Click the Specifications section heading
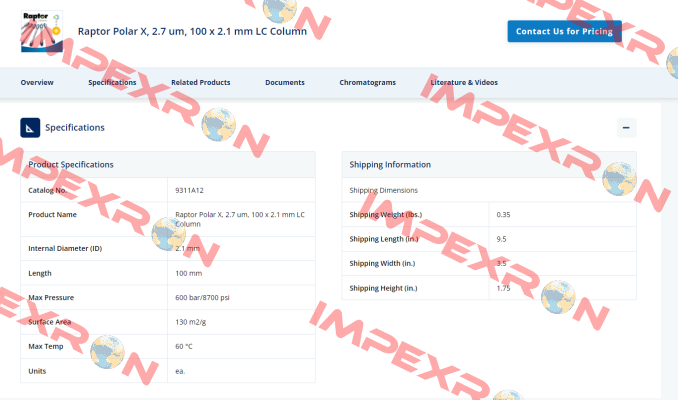678x400 pixels. [x=75, y=128]
